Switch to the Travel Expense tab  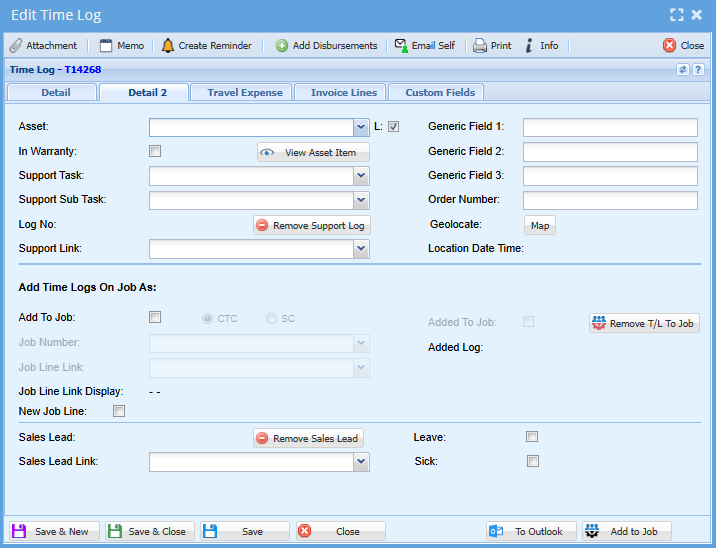coord(245,93)
